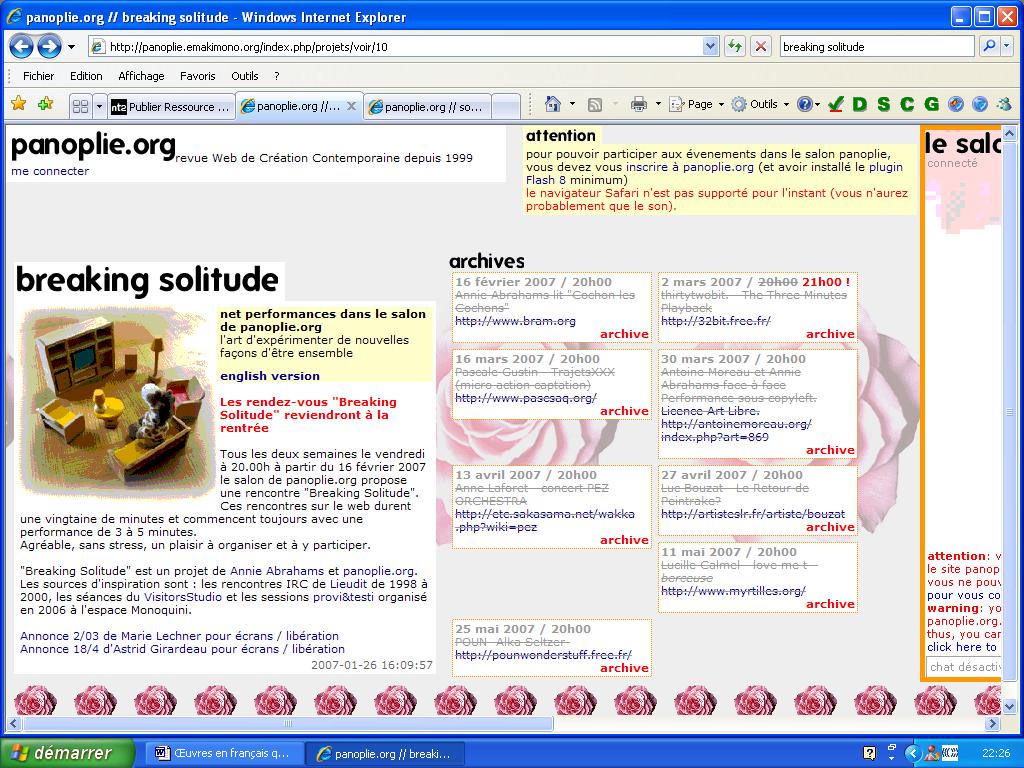Expand hidden tray icons with blue arrow
Screen dimensions: 1024x768
[912, 753]
